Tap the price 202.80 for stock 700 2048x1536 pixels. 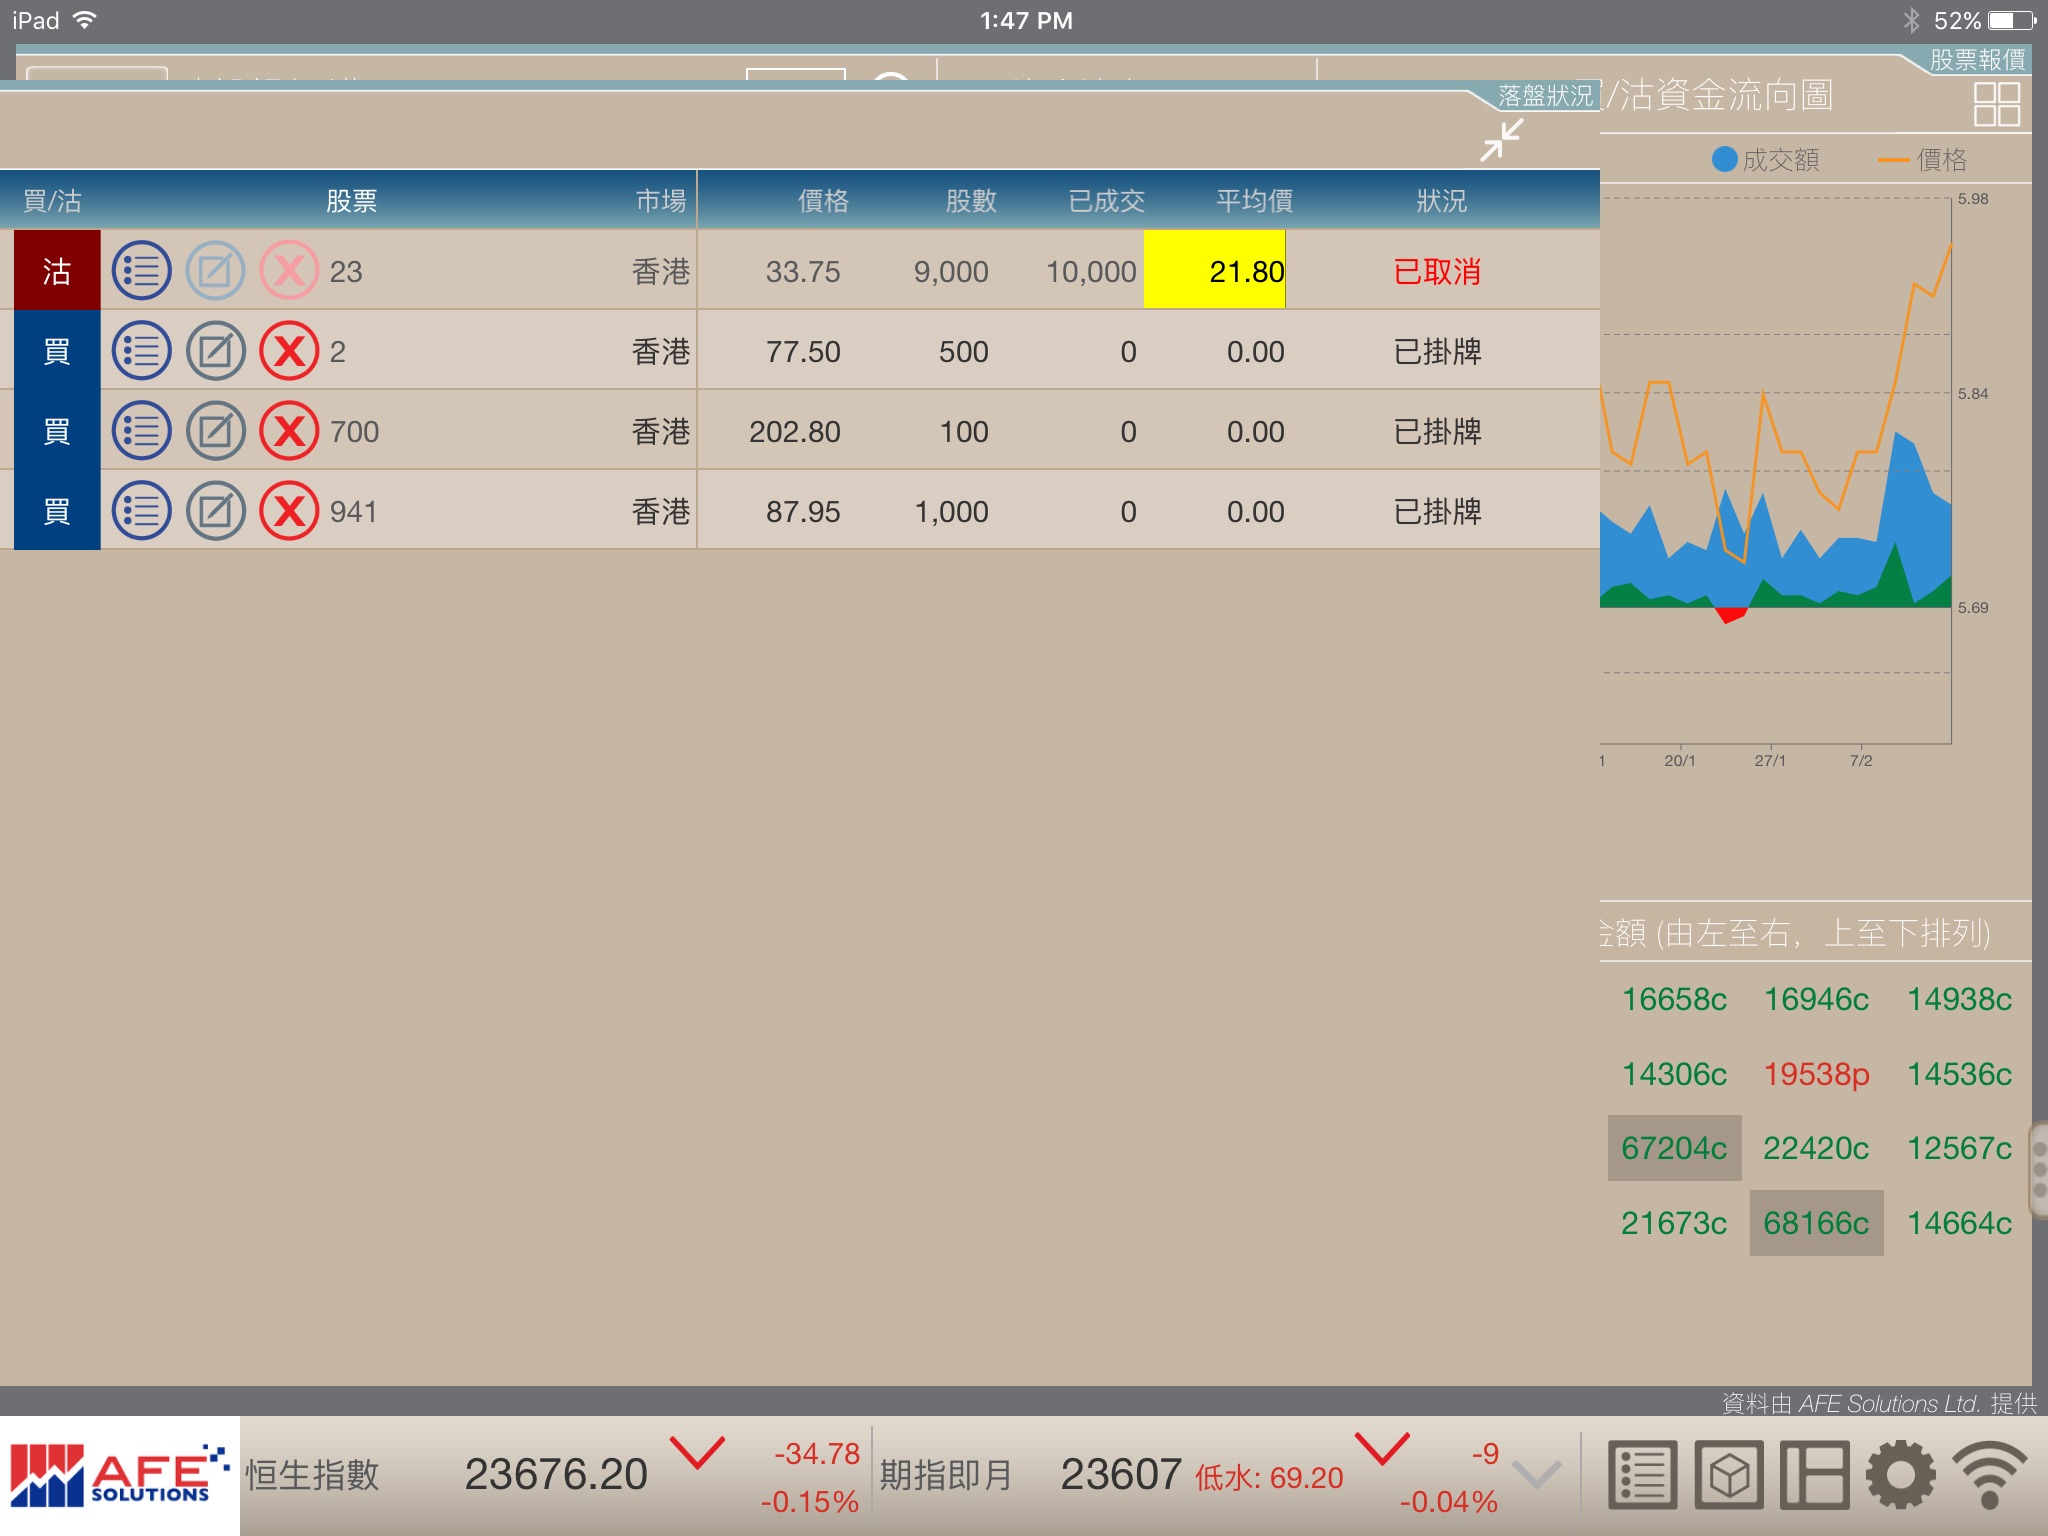pyautogui.click(x=794, y=431)
